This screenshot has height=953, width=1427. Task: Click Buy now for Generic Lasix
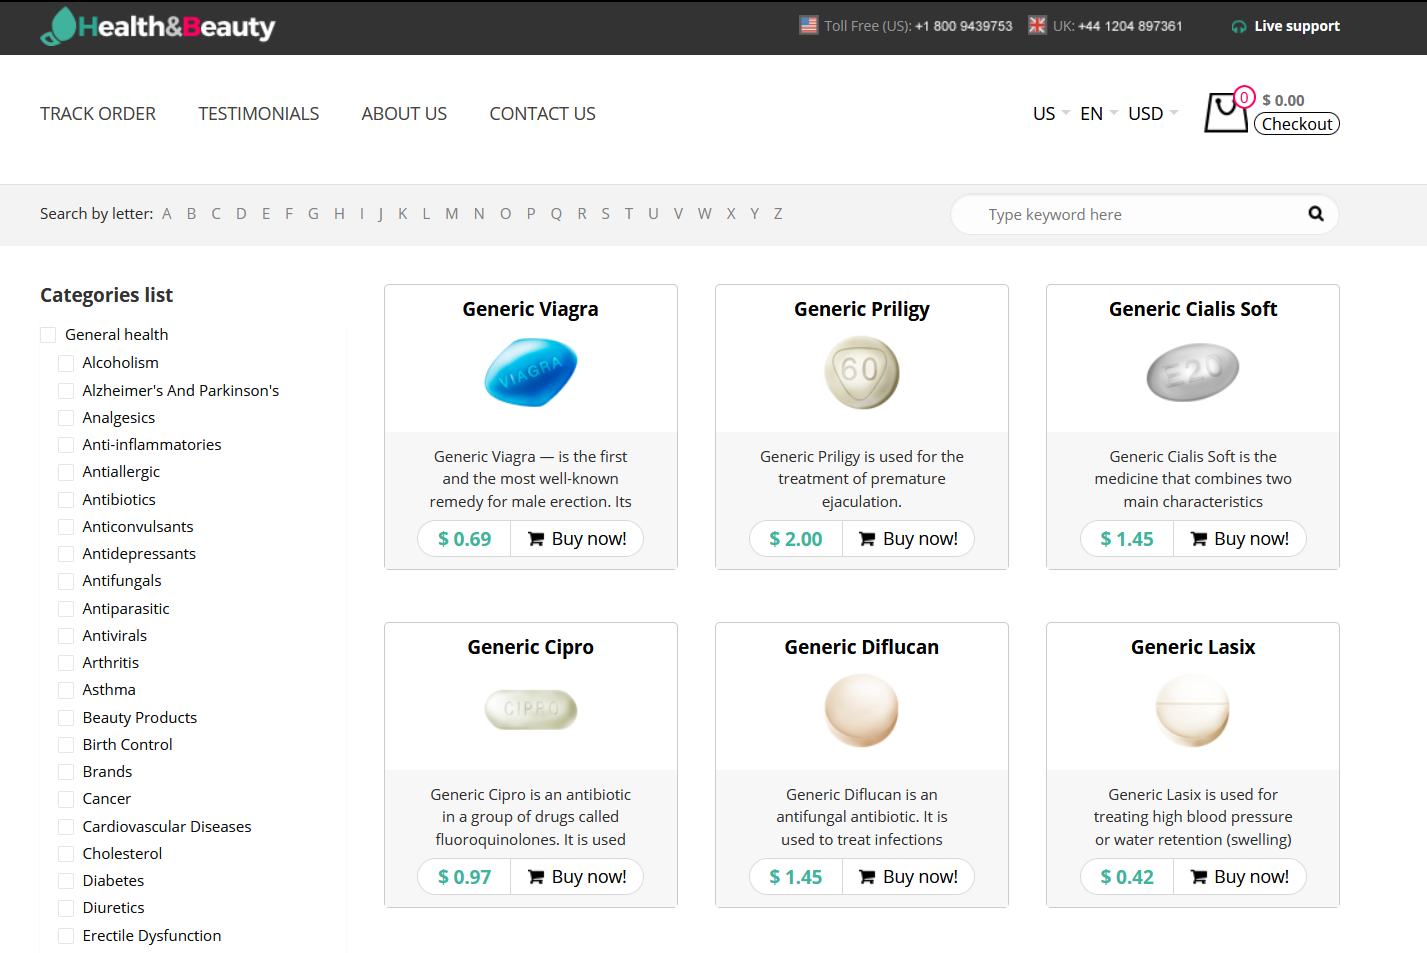click(x=1239, y=877)
